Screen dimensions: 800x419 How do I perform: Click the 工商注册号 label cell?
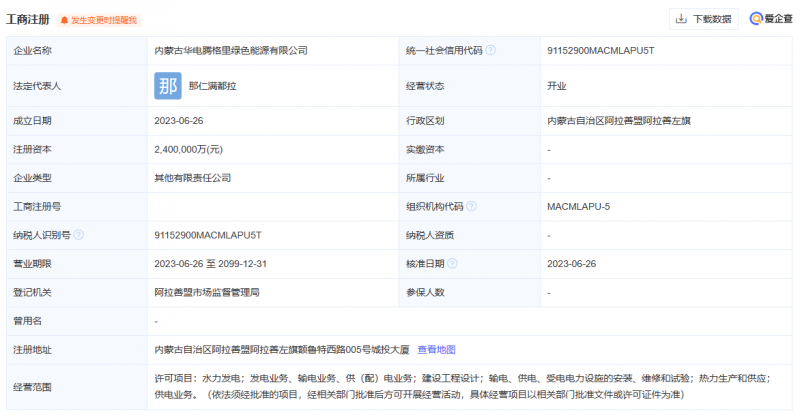(x=77, y=207)
